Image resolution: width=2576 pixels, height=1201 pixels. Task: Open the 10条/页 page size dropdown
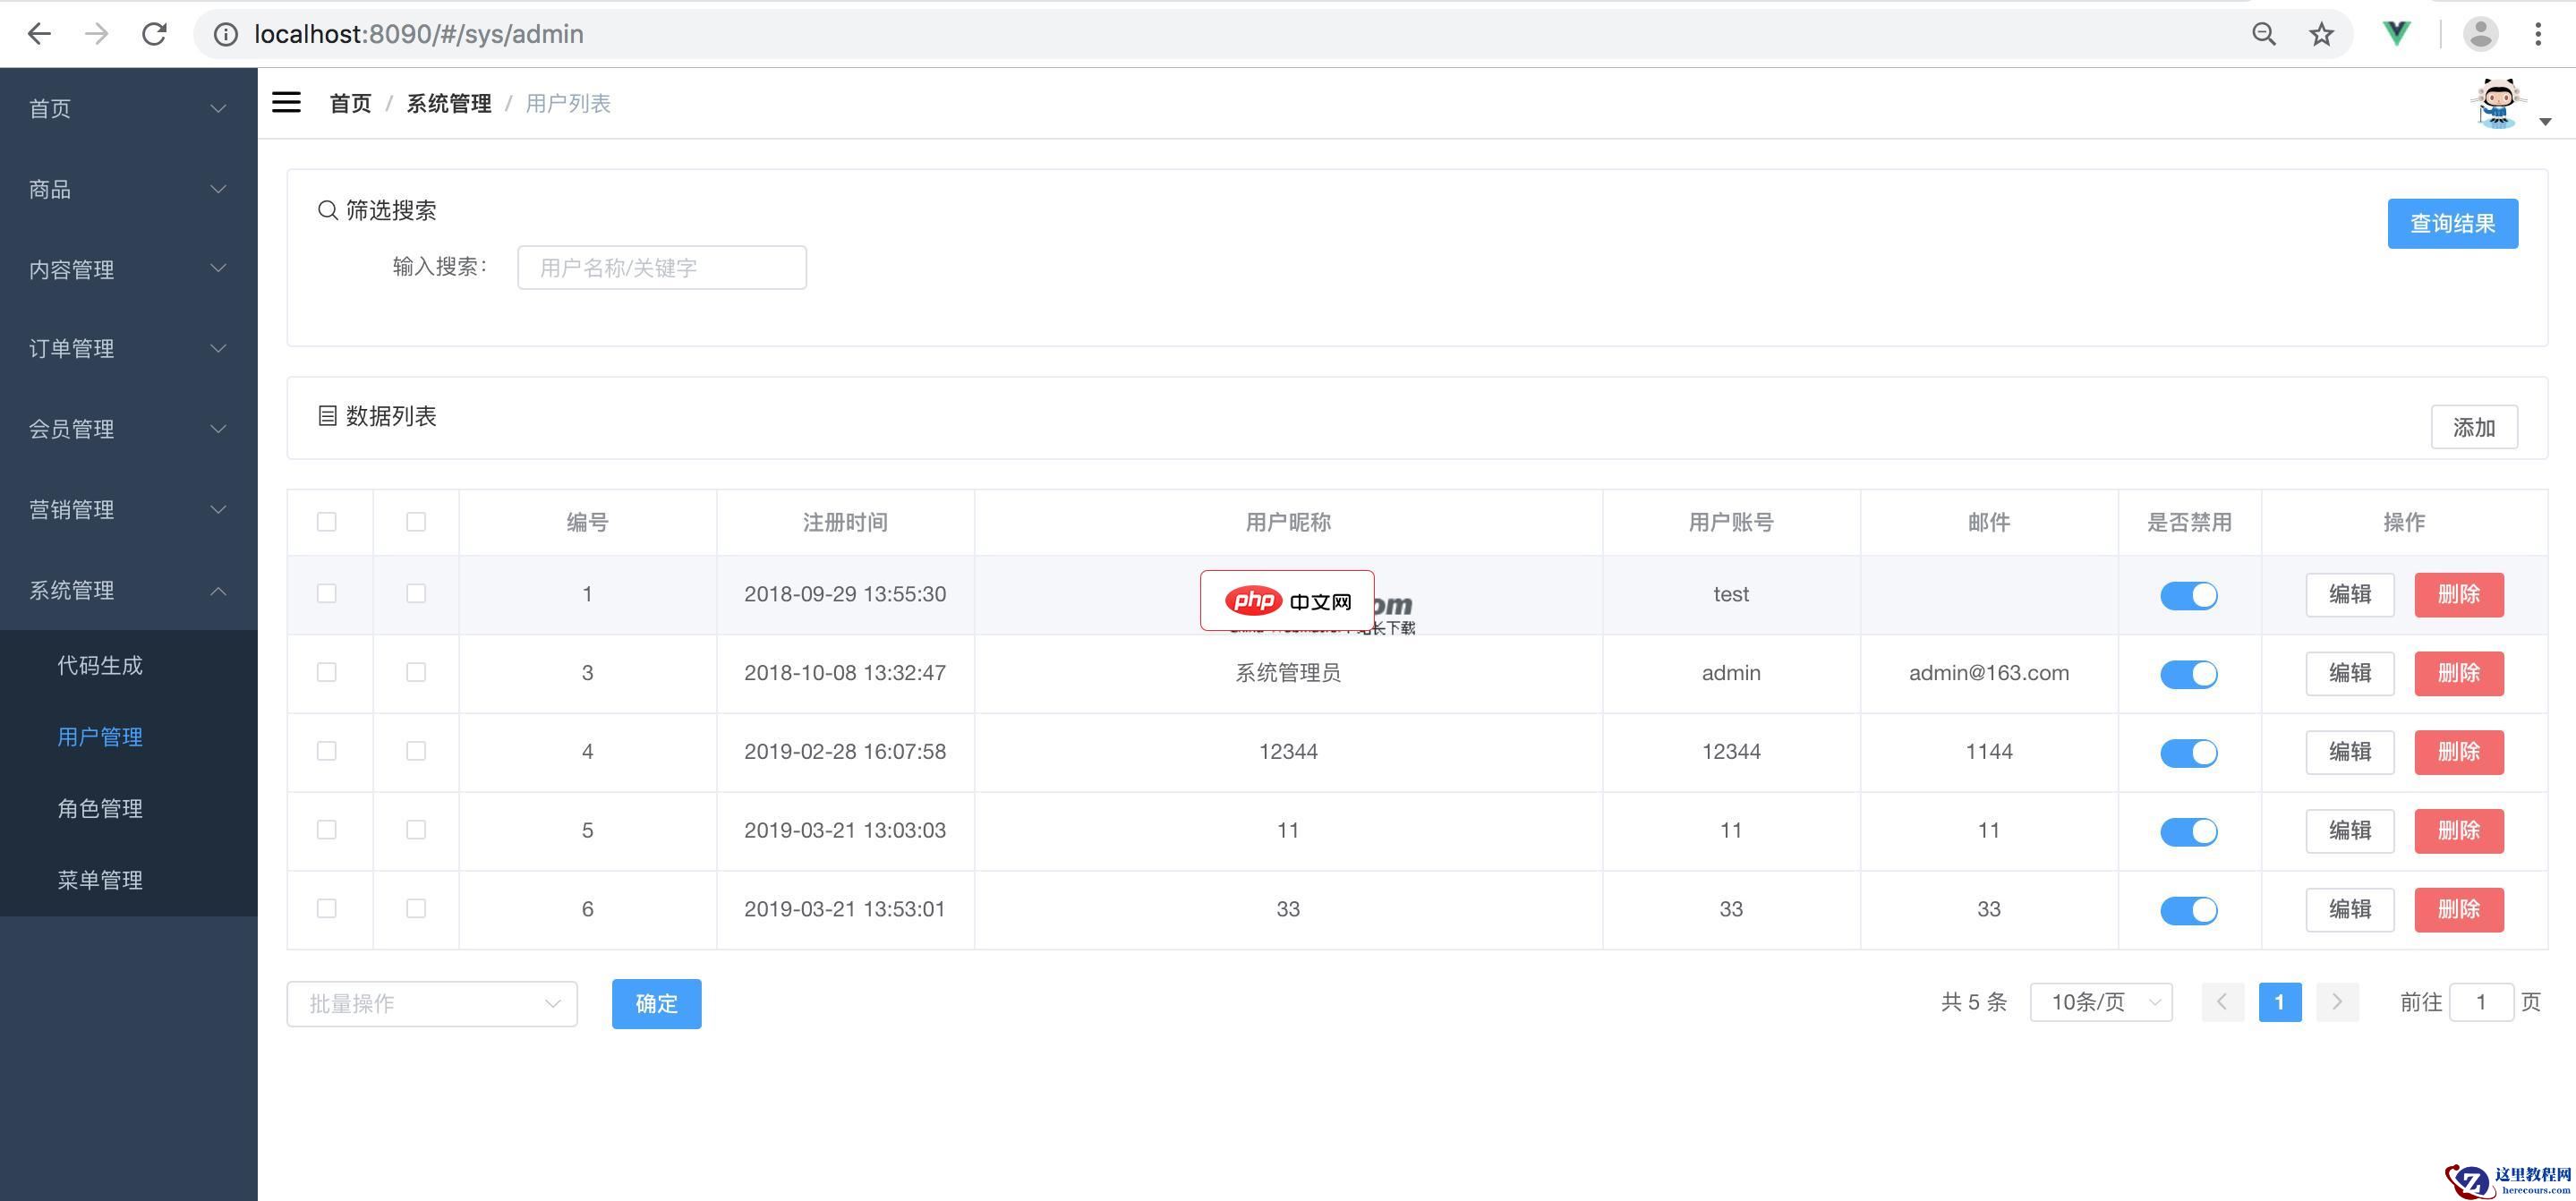tap(2100, 1001)
